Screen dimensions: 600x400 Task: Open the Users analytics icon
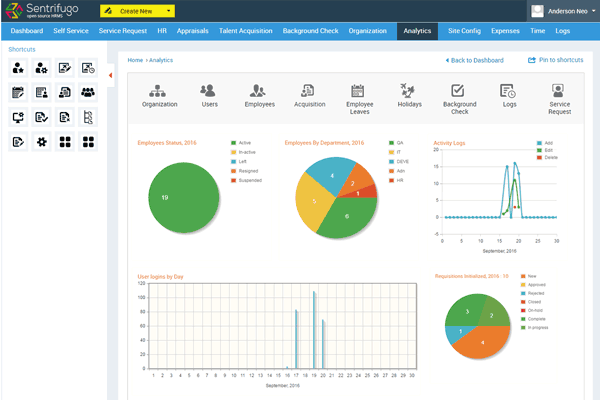pyautogui.click(x=208, y=91)
